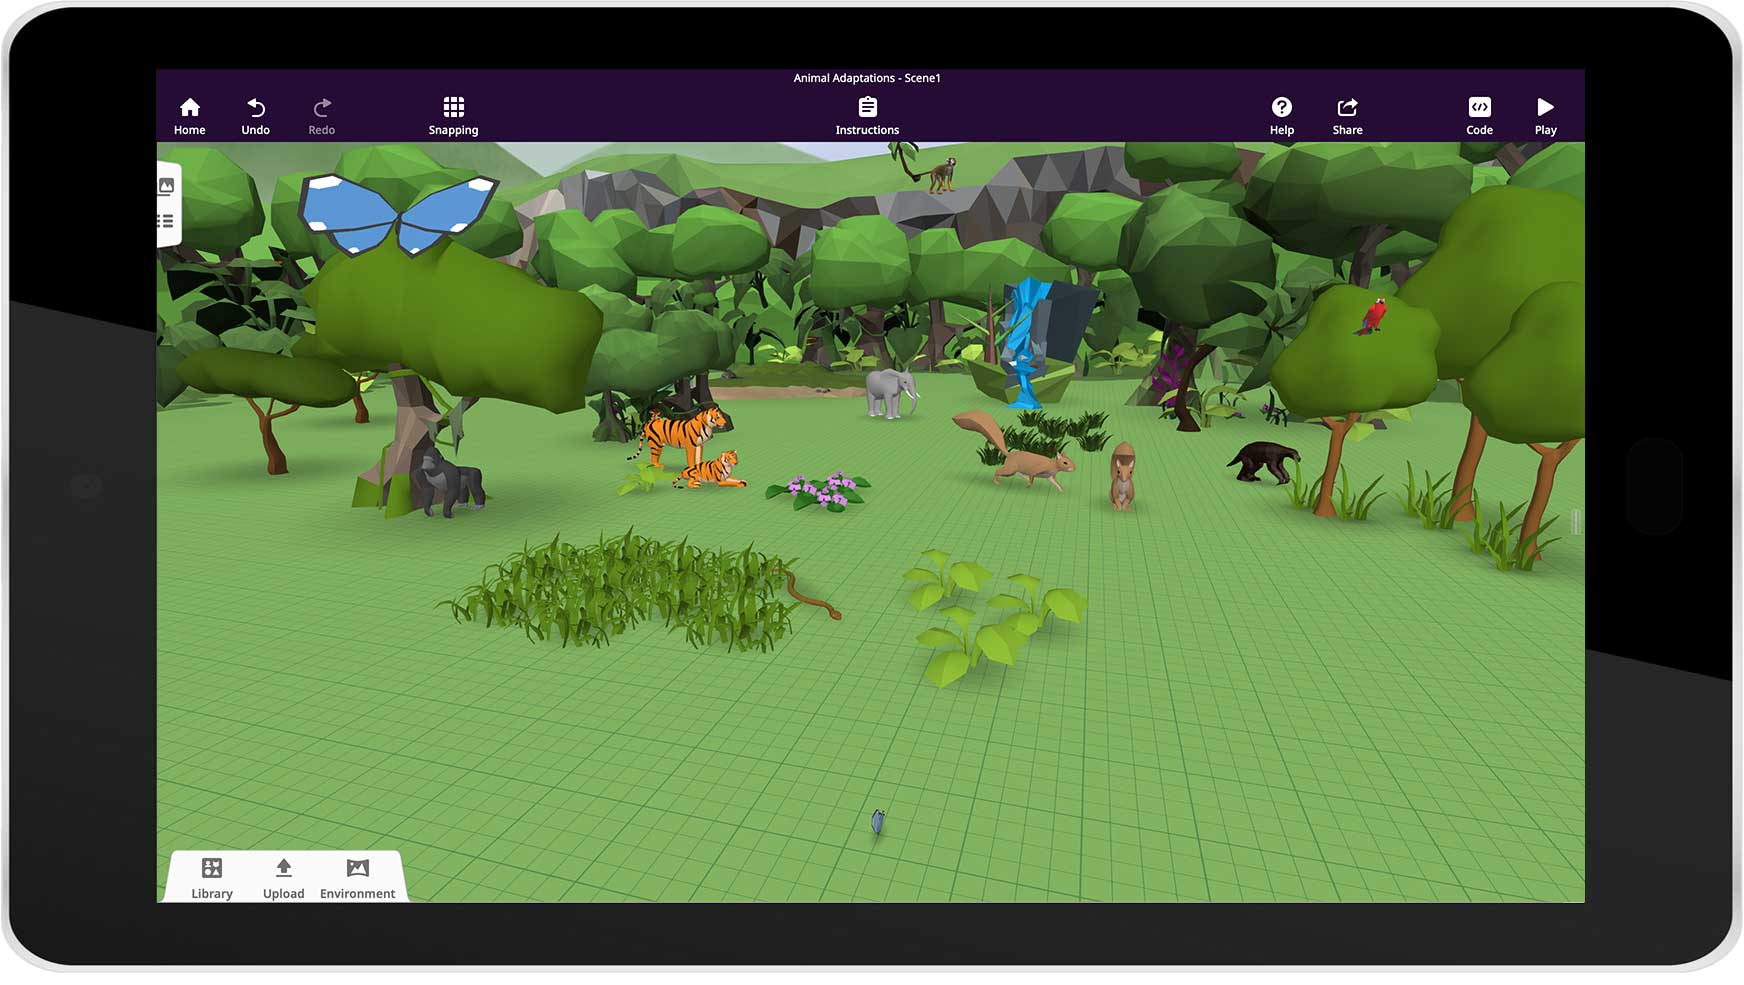Open the Instructions panel
Viewport: 1744px width, 985px height.
[867, 116]
